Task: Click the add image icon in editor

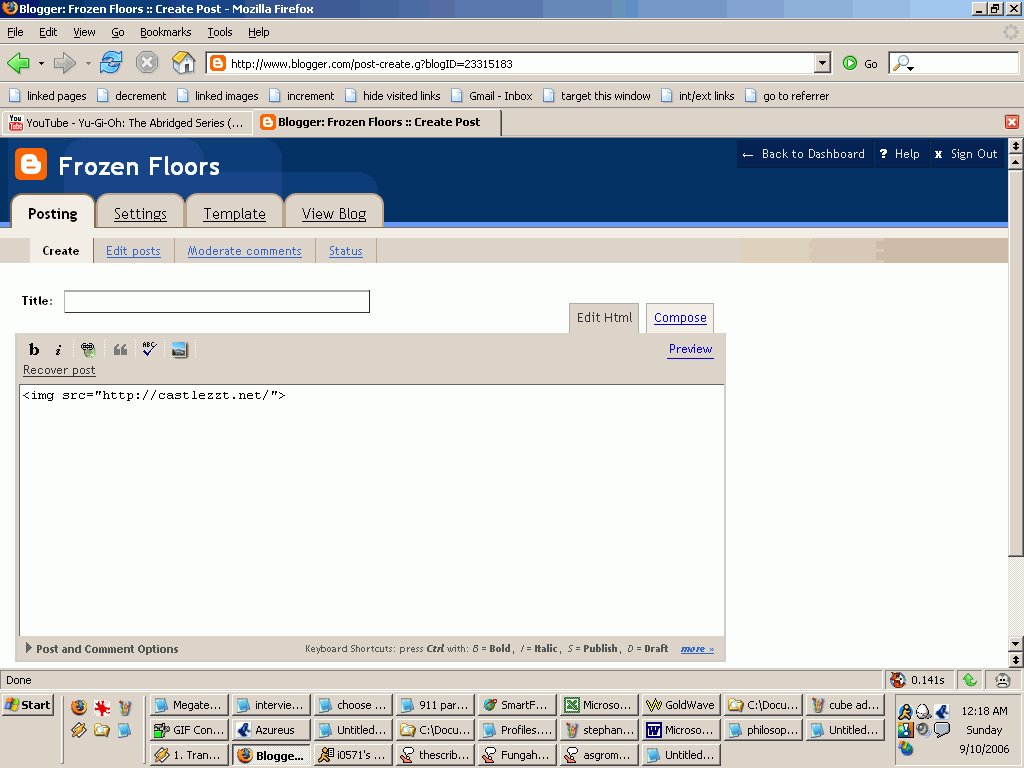Action: [x=179, y=349]
